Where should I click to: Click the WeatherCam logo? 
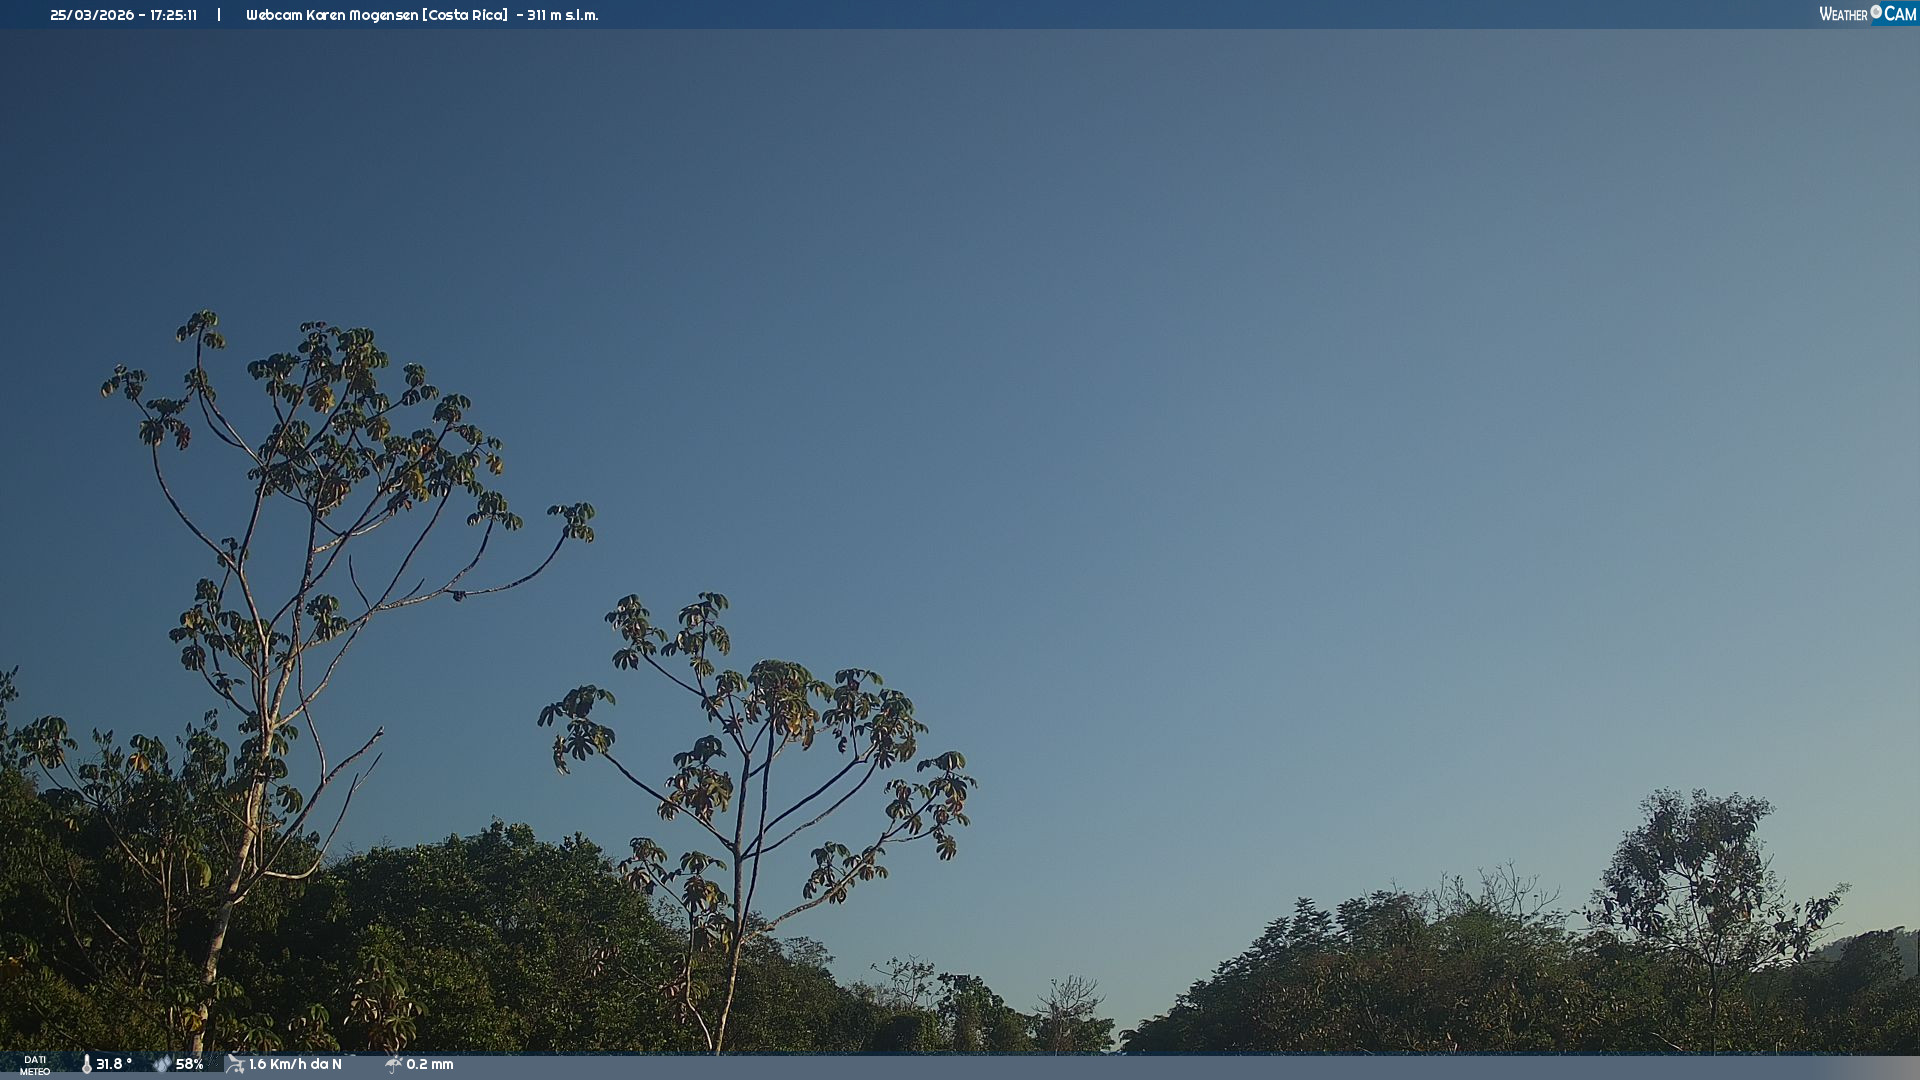(1867, 14)
